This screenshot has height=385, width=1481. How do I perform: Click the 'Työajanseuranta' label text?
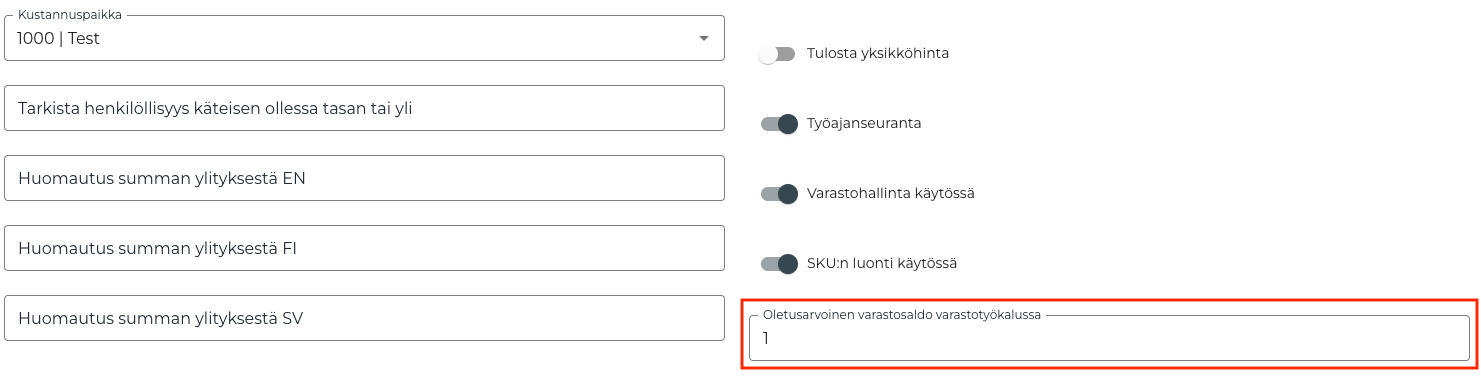tap(864, 124)
